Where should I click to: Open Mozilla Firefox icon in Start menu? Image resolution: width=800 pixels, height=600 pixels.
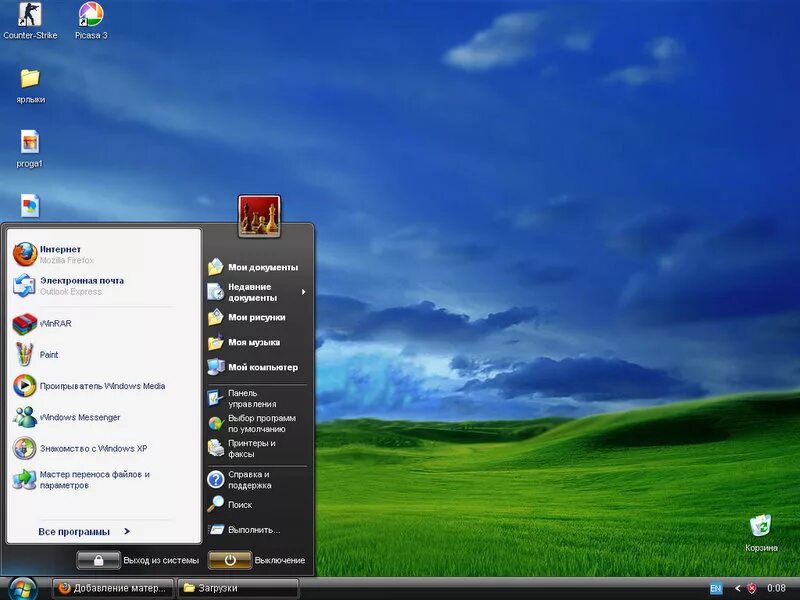[x=24, y=254]
